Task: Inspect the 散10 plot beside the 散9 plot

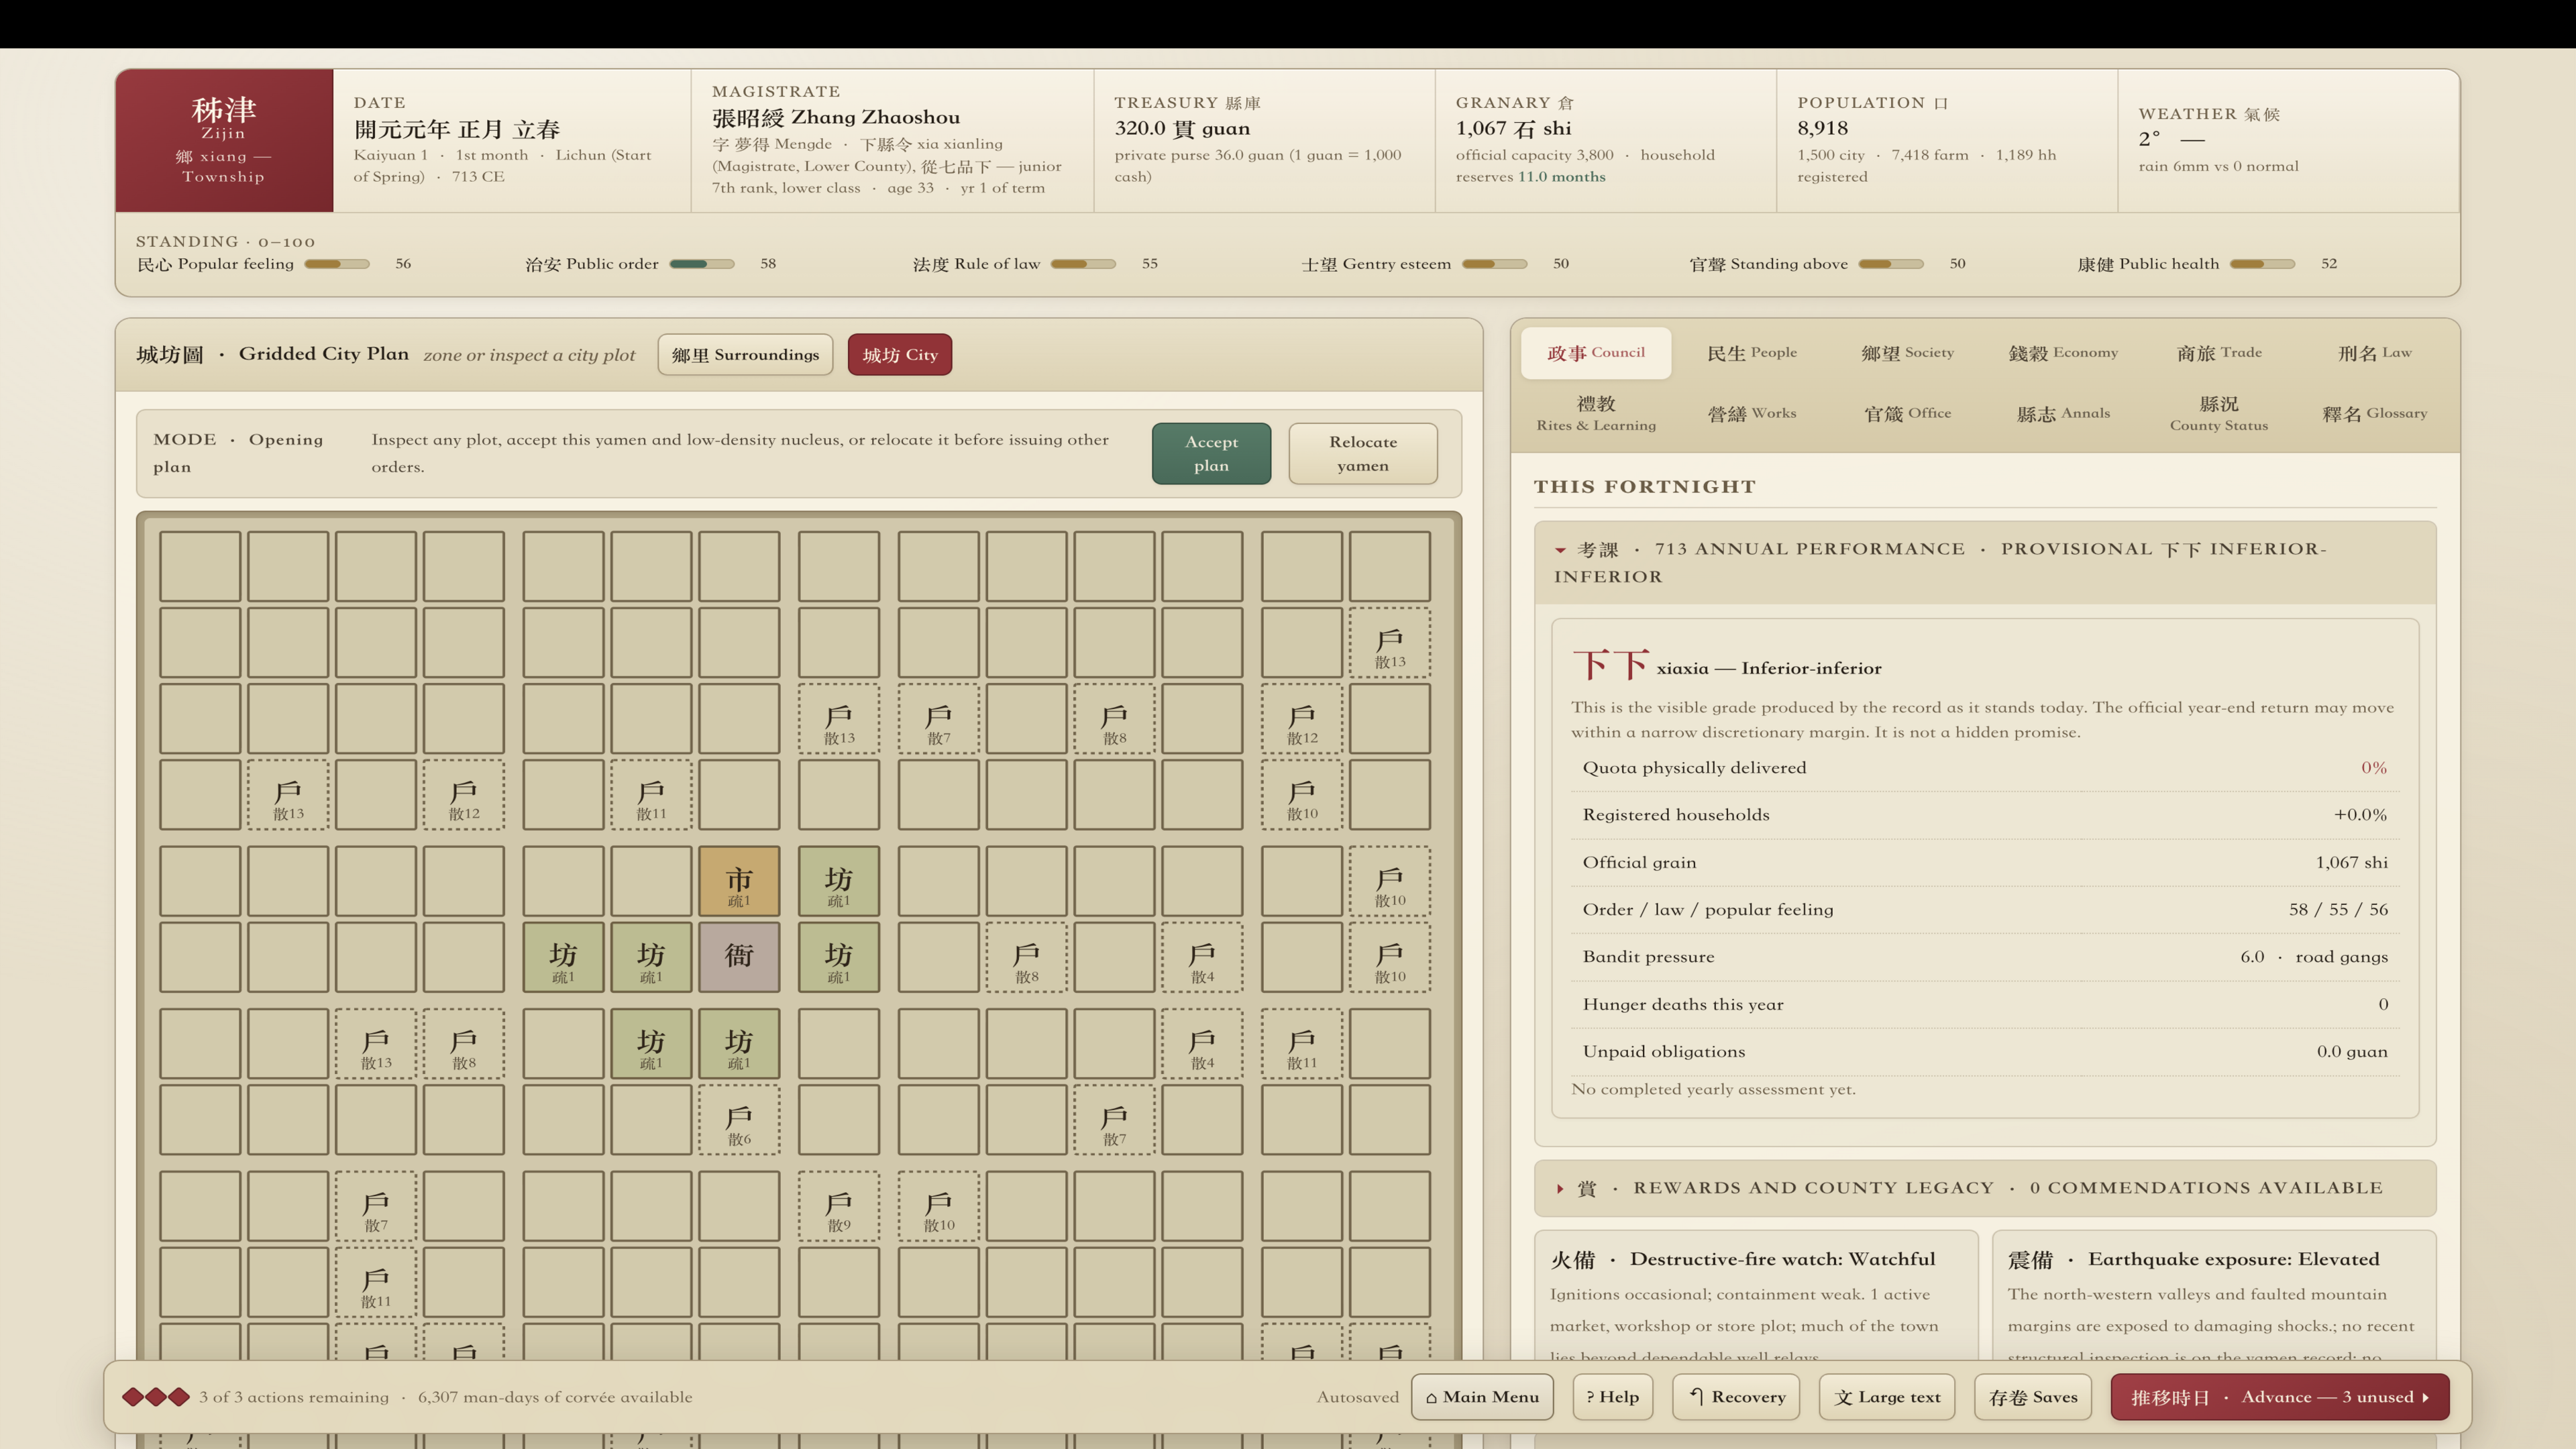Action: (939, 1206)
